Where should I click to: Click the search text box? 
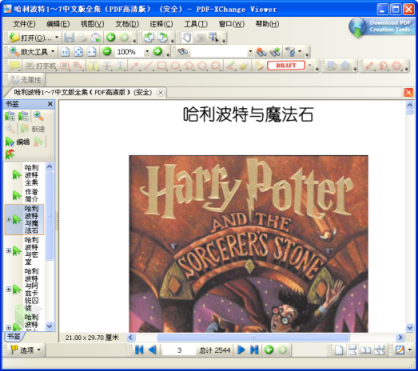click(219, 52)
